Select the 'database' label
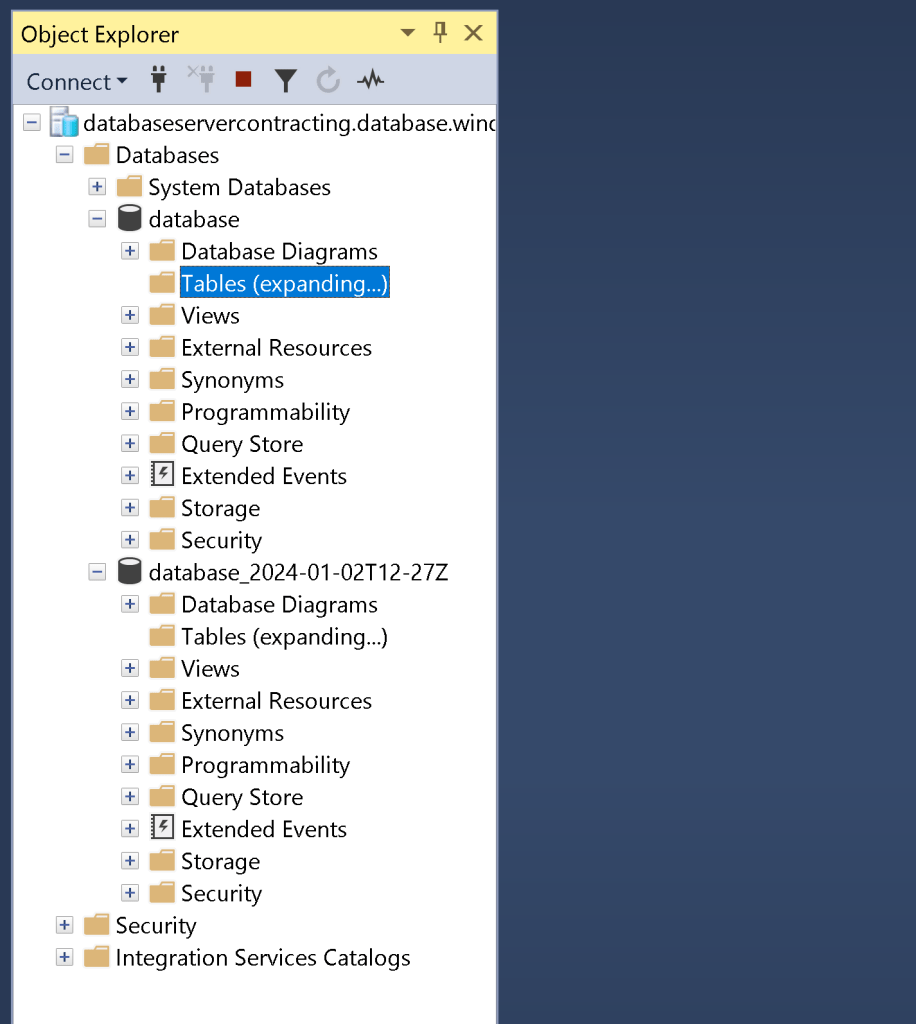 pyautogui.click(x=194, y=219)
